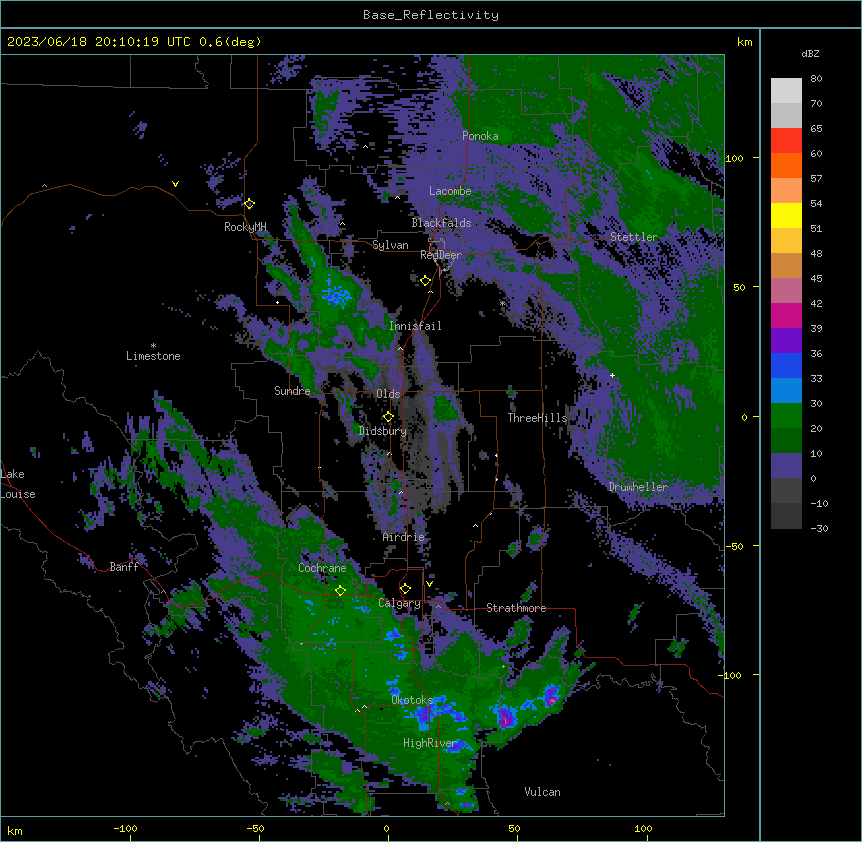Click the Ponoka city label
This screenshot has height=842, width=862.
pyautogui.click(x=480, y=136)
